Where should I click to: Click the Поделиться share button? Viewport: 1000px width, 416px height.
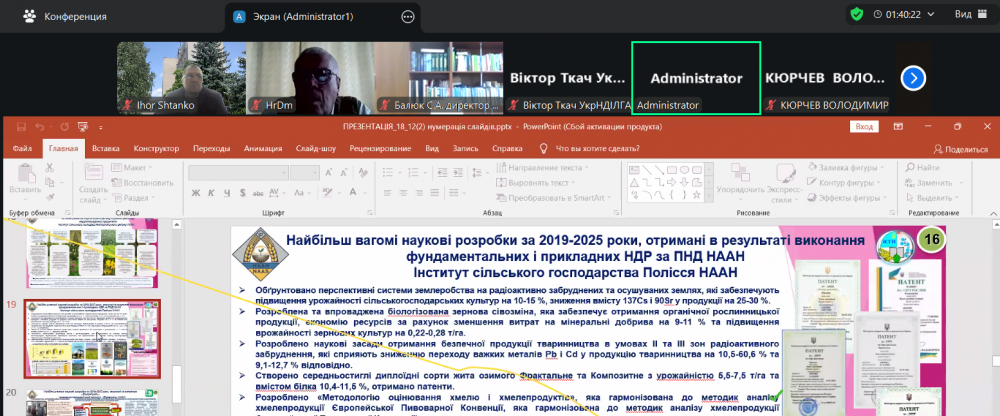[x=959, y=148]
